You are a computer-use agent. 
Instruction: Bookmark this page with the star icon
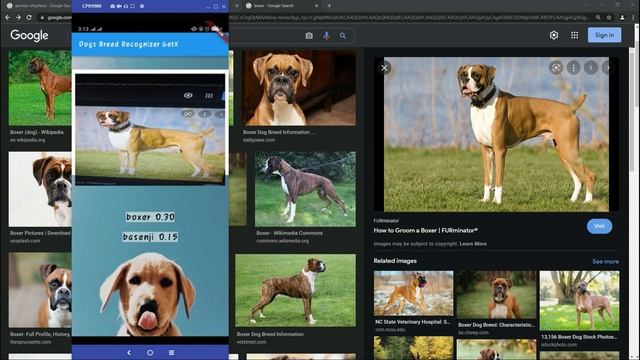tap(609, 18)
